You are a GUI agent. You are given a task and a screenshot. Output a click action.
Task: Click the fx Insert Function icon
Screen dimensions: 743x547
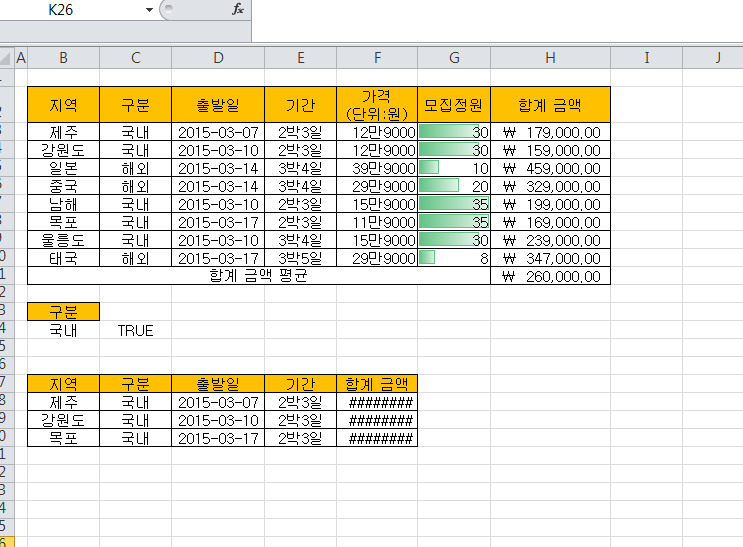tap(238, 9)
